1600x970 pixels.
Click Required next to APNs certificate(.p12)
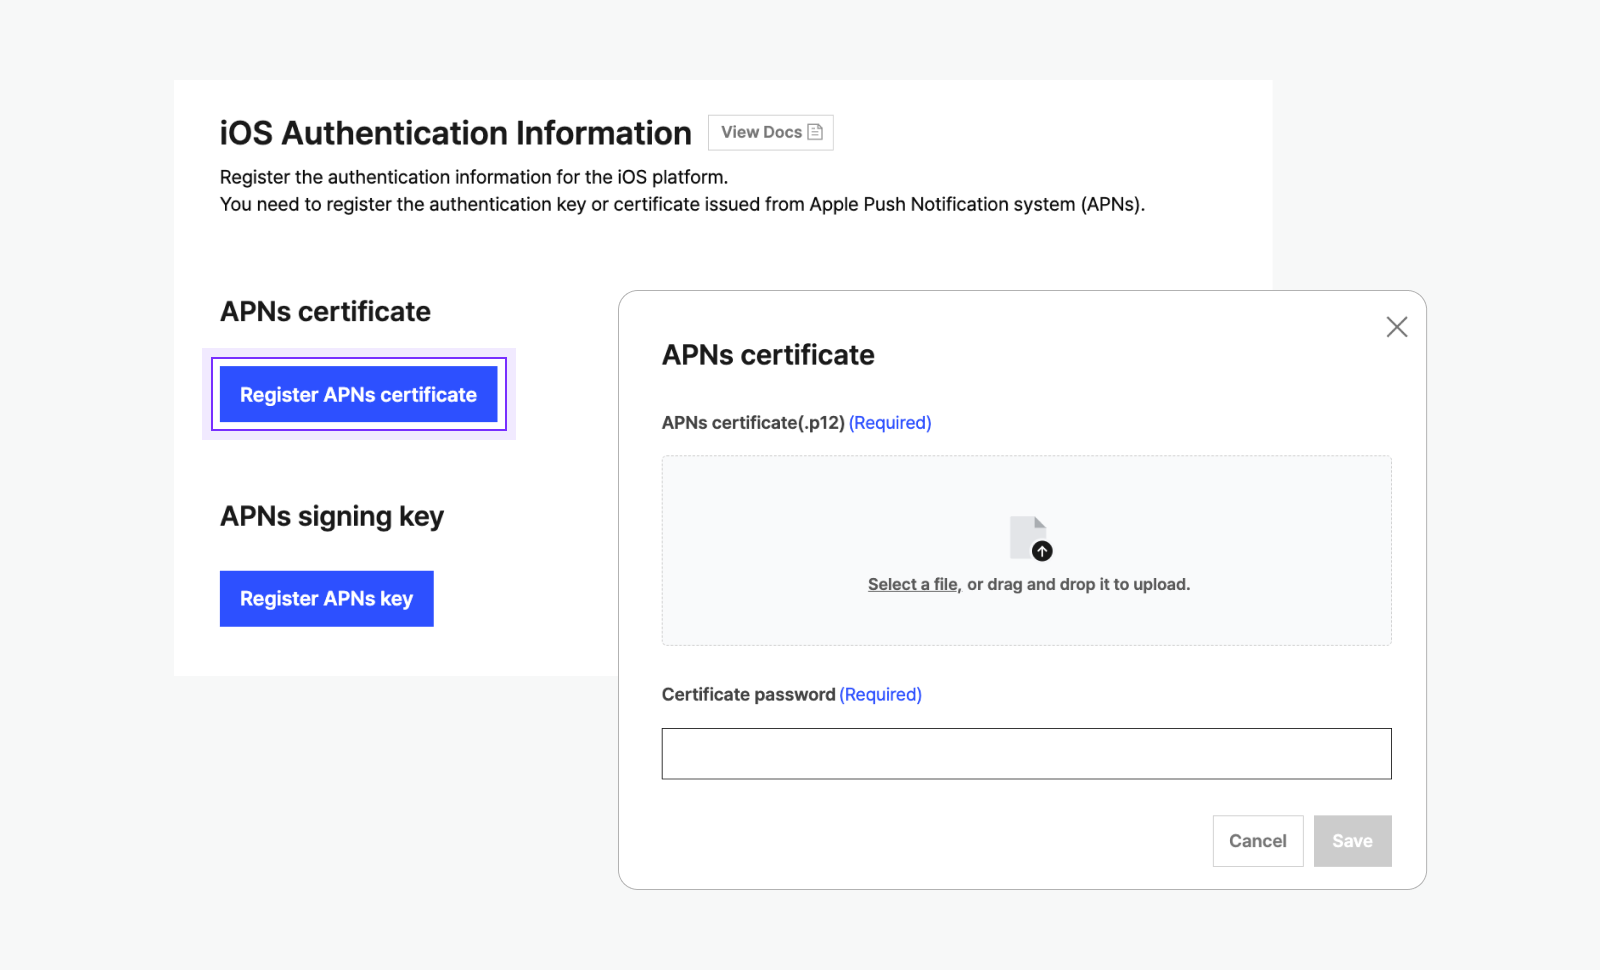(x=890, y=423)
